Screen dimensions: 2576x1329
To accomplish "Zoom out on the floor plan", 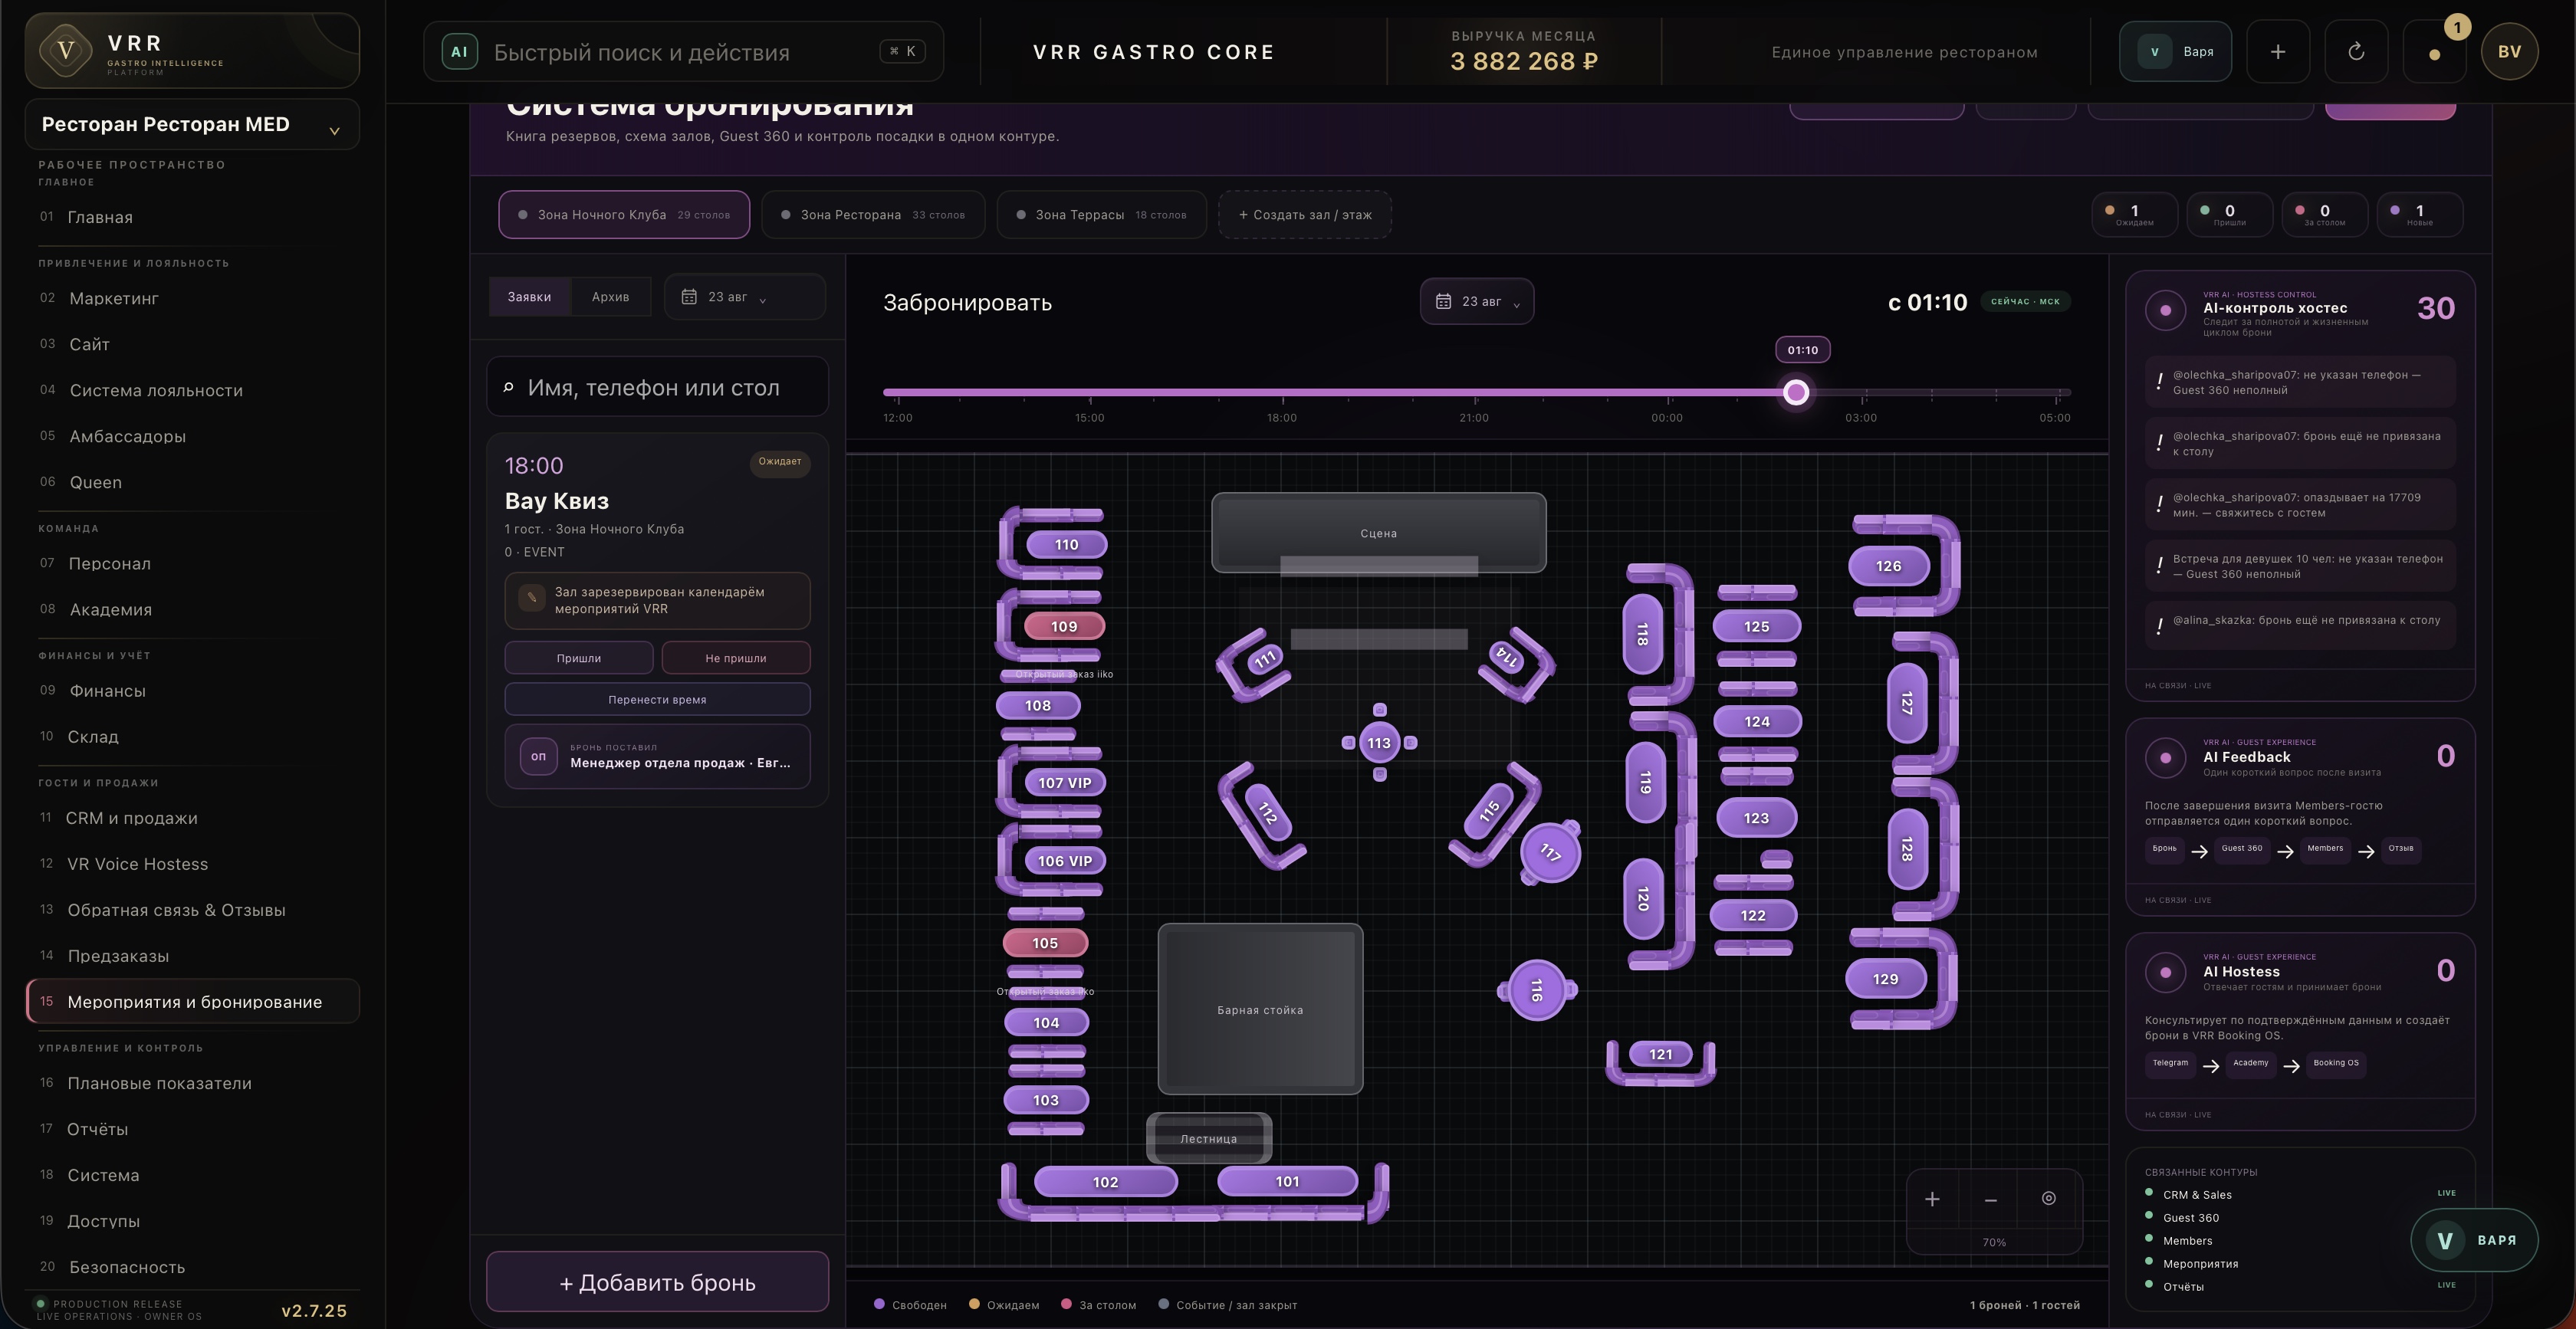I will pyautogui.click(x=1990, y=1199).
